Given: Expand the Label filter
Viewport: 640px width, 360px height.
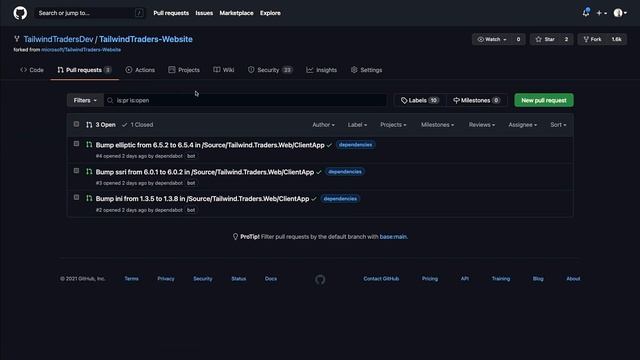Looking at the screenshot, I should coord(357,124).
